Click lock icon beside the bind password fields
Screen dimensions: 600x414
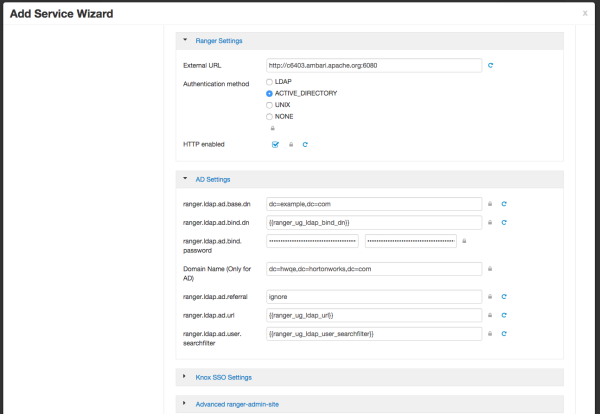coord(464,240)
